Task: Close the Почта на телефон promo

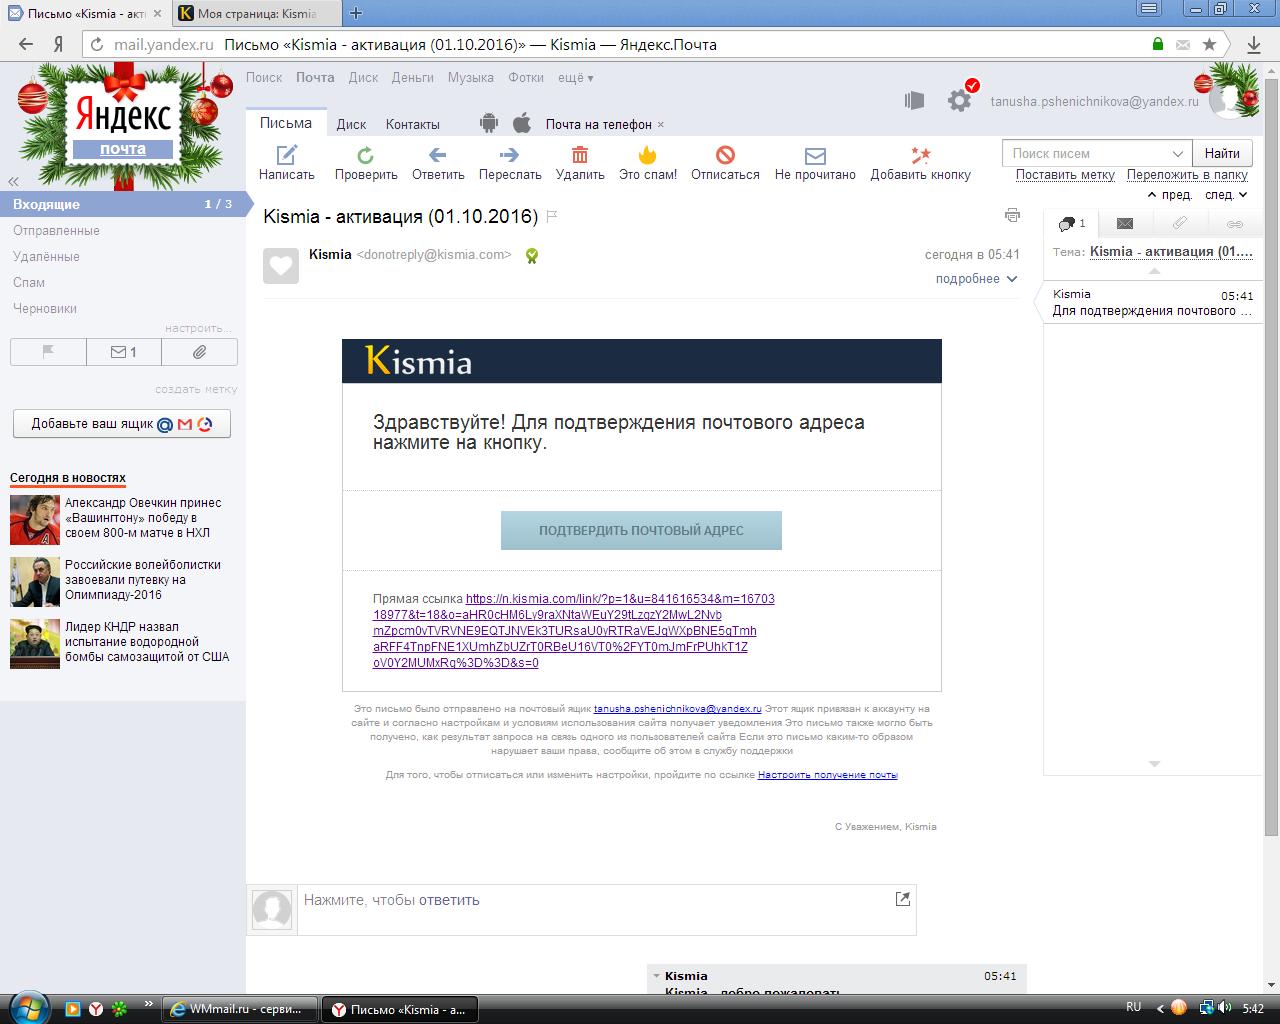Action: click(661, 125)
